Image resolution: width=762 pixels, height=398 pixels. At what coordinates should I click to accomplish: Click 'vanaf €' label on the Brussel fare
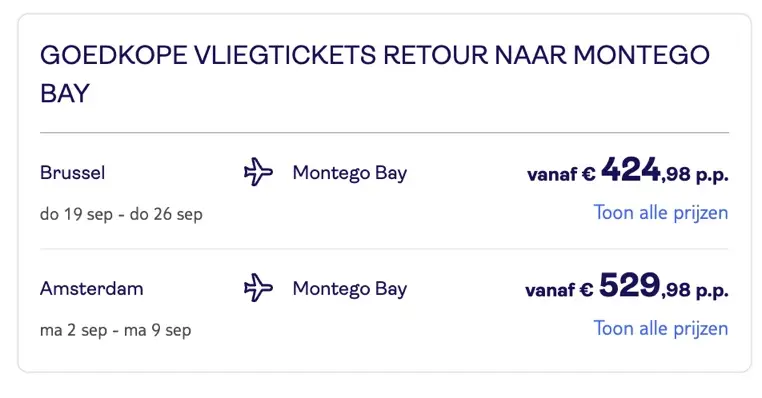[561, 174]
